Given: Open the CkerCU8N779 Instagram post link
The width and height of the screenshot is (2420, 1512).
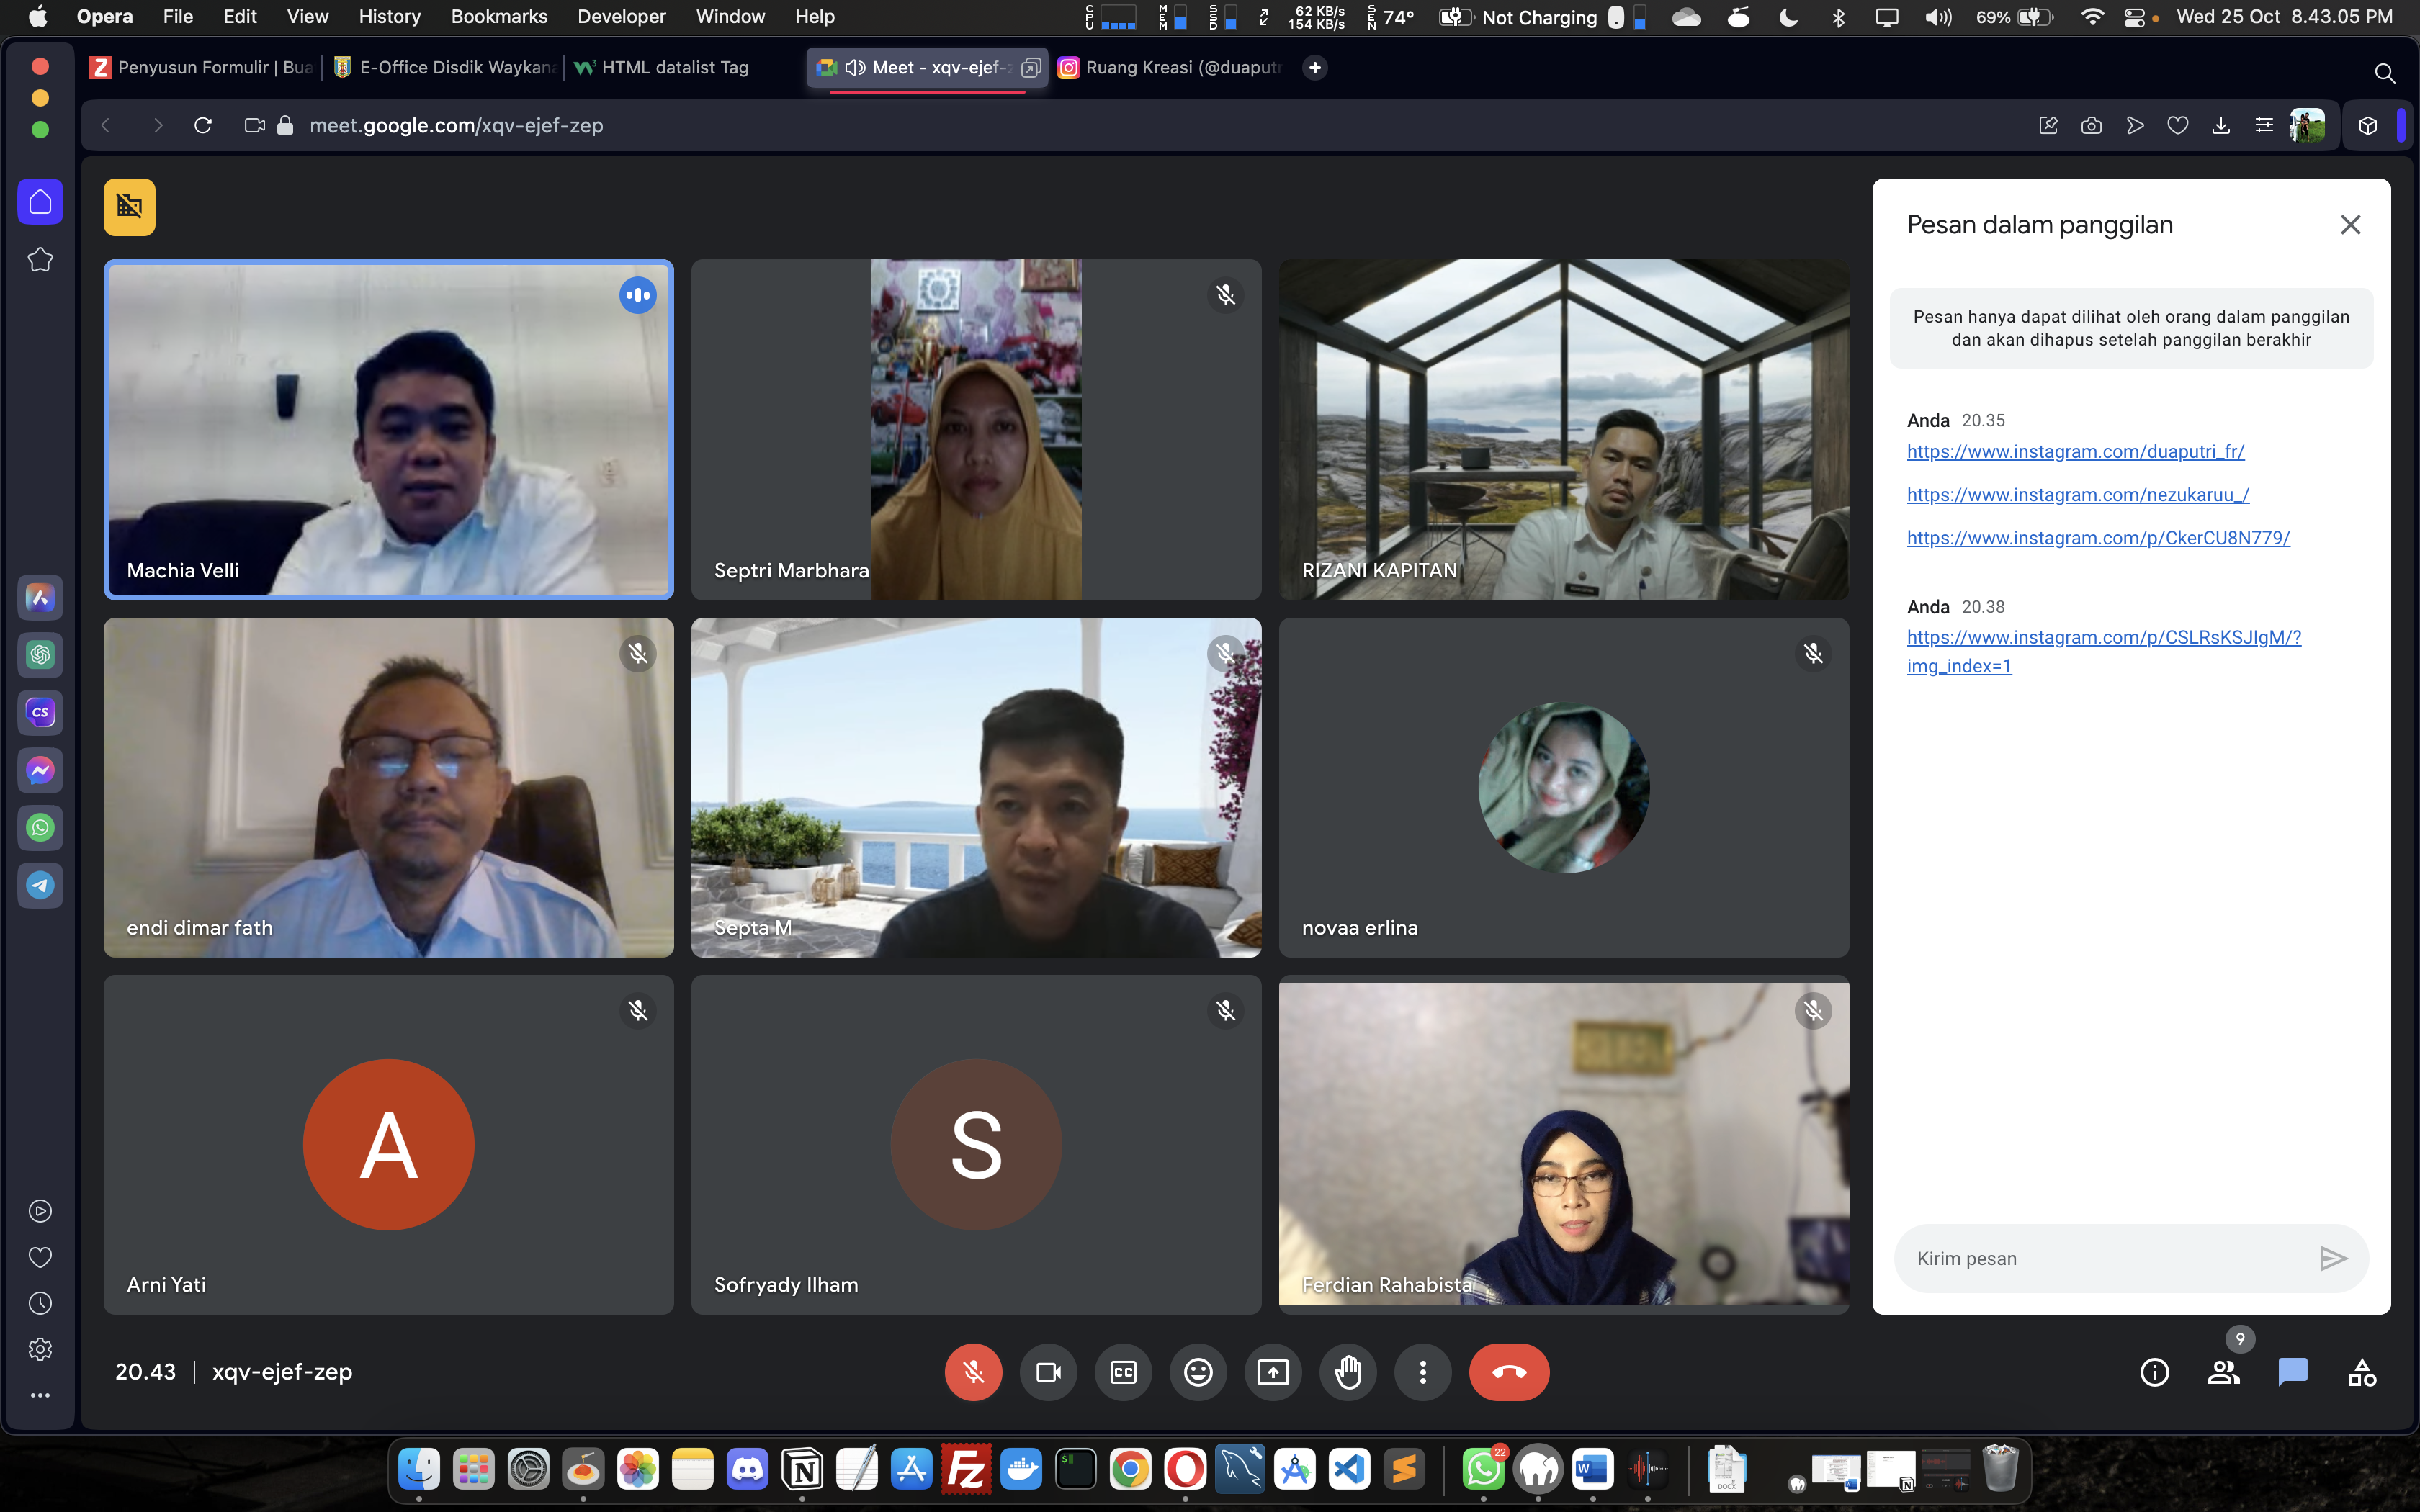Looking at the screenshot, I should 2097,537.
